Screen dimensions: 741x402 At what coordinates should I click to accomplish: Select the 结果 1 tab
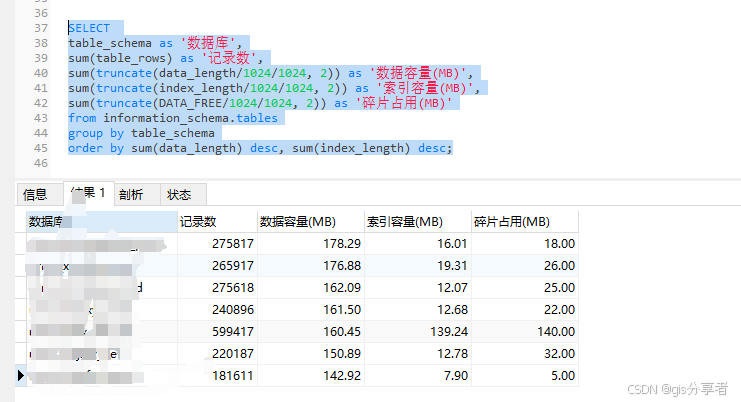click(x=88, y=193)
